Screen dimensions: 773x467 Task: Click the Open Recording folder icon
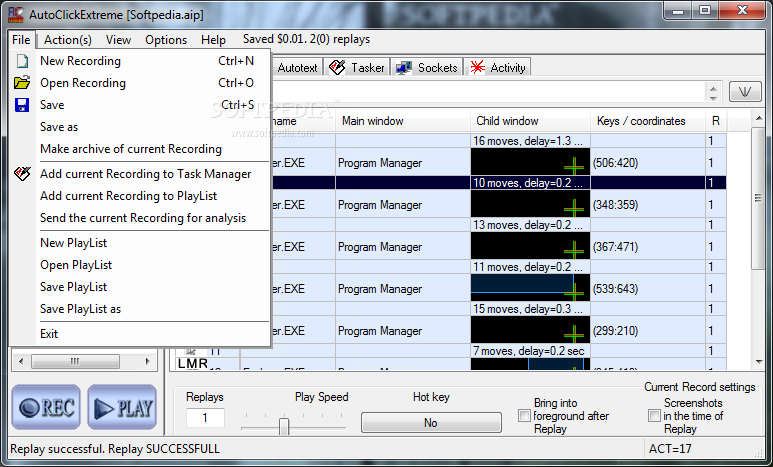22,82
